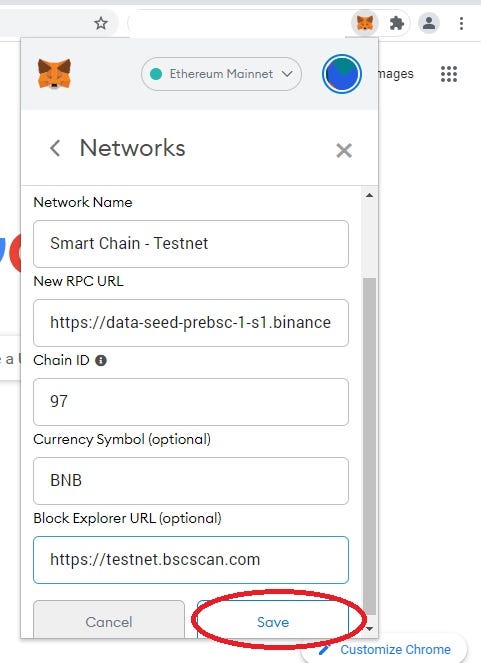Select the Currency Symbol BNB field
This screenshot has width=481, height=663.
191,481
